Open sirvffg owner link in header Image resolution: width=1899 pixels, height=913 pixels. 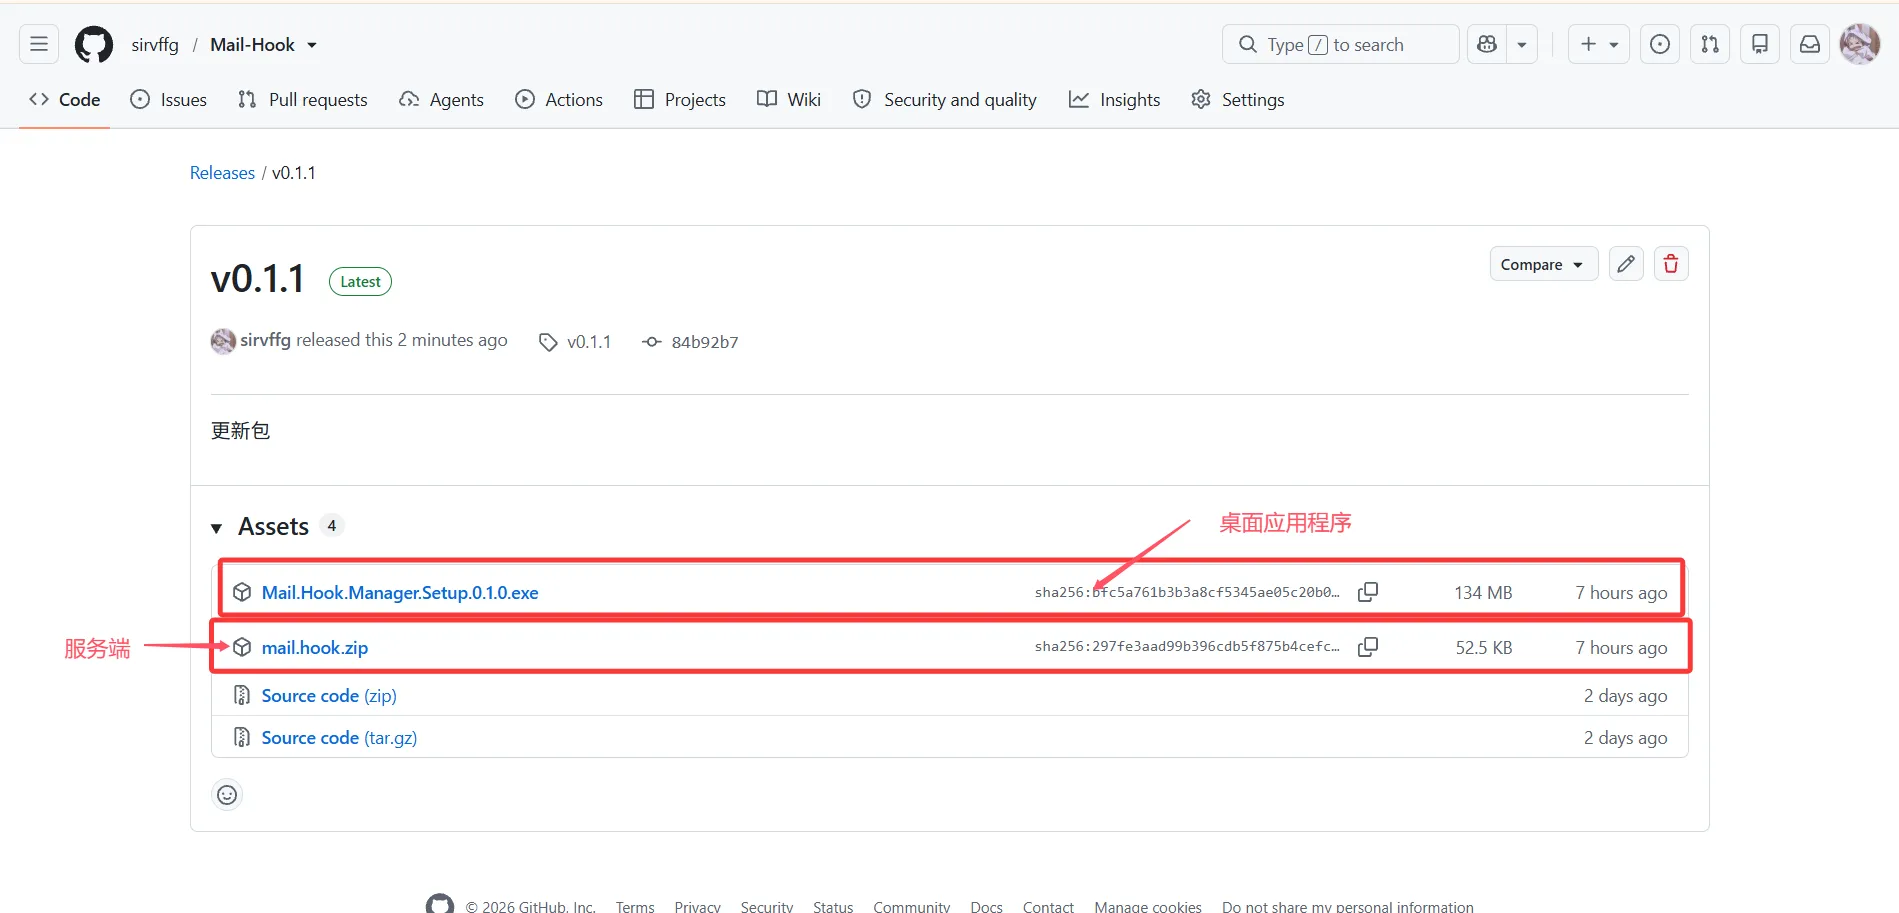155,45
